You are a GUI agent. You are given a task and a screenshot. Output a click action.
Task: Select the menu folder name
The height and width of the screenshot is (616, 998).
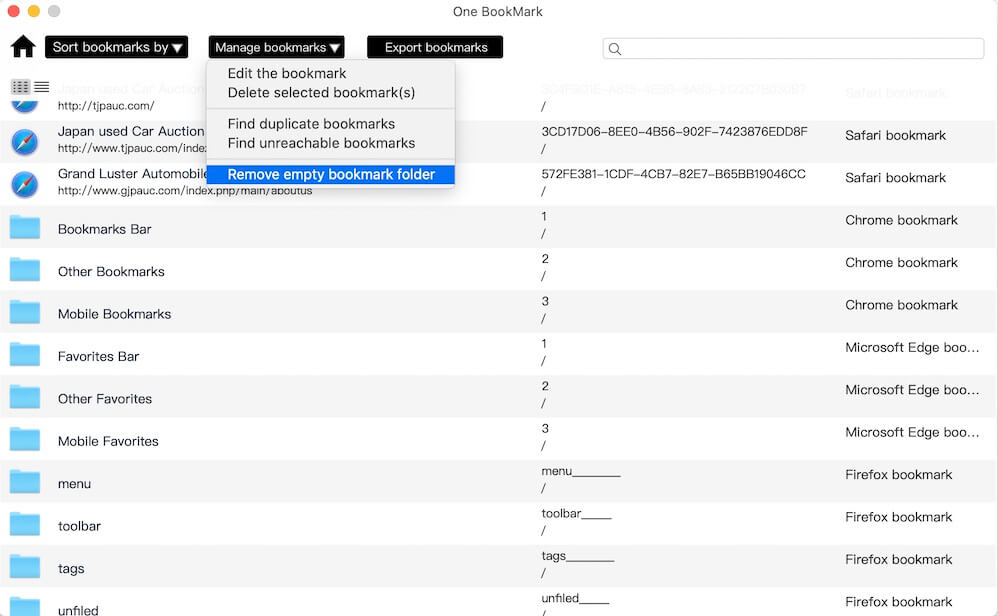74,484
